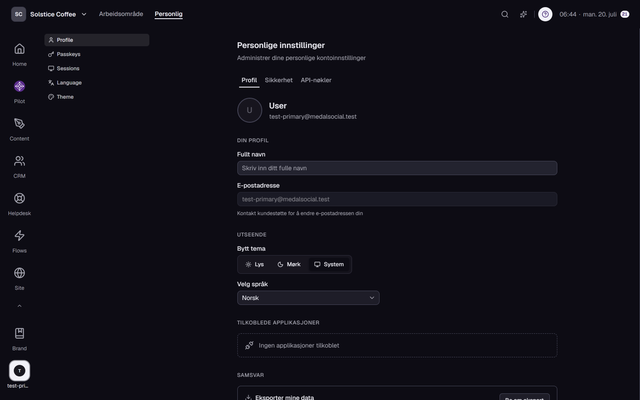
Task: Focus the Fullt navn input field
Action: point(397,168)
